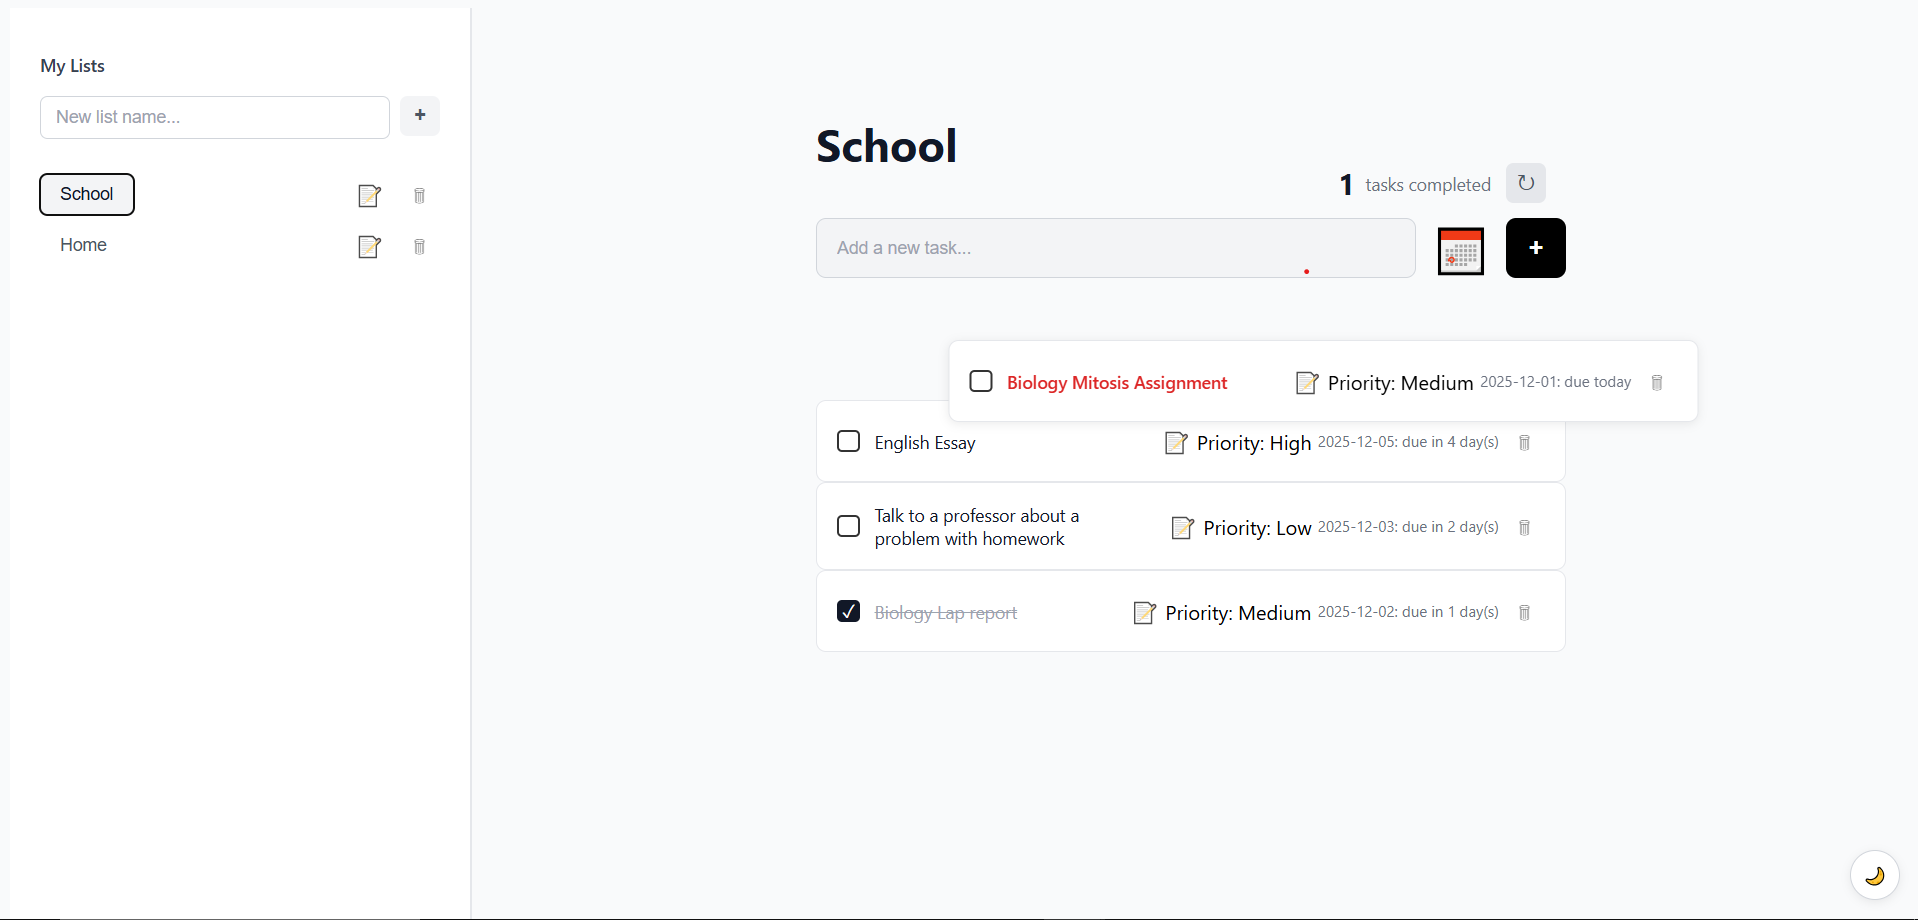This screenshot has width=1918, height=920.
Task: Click the edit icon next to School list
Action: (370, 196)
